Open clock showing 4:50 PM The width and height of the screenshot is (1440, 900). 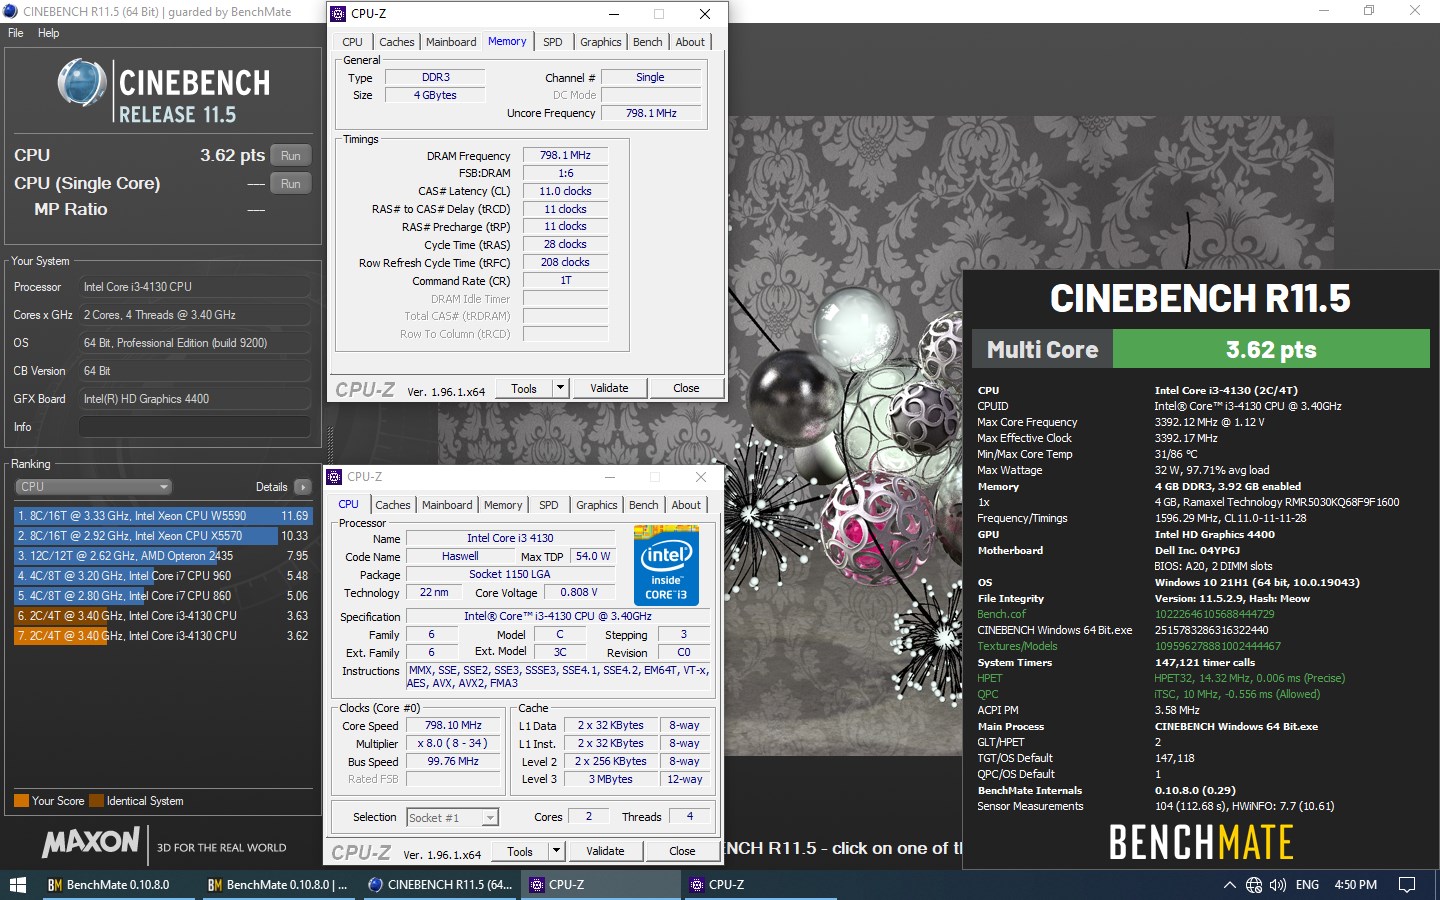pos(1355,885)
